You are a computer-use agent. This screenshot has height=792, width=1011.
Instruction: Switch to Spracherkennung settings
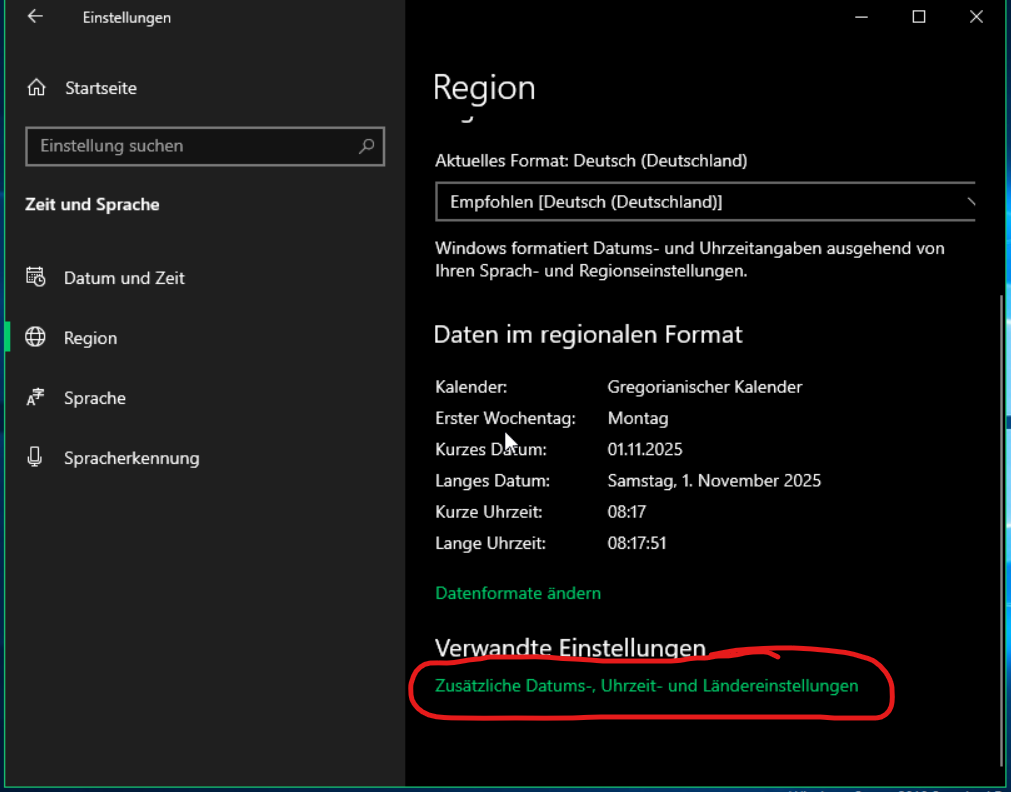pyautogui.click(x=131, y=458)
